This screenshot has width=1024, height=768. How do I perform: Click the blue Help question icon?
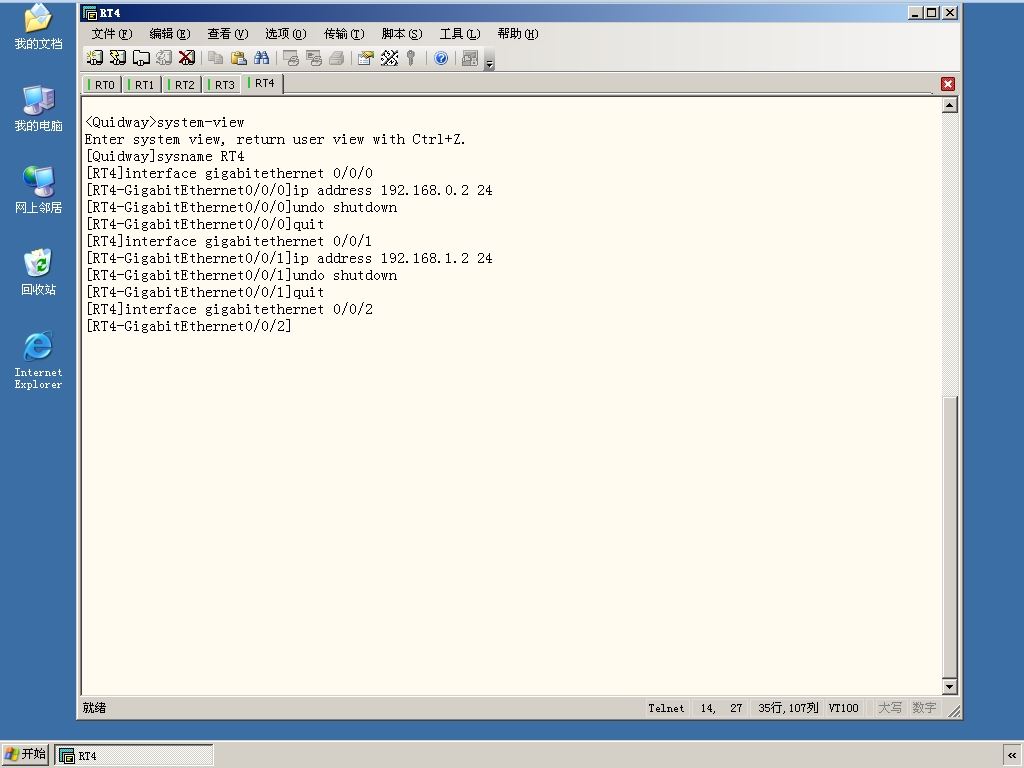(441, 58)
